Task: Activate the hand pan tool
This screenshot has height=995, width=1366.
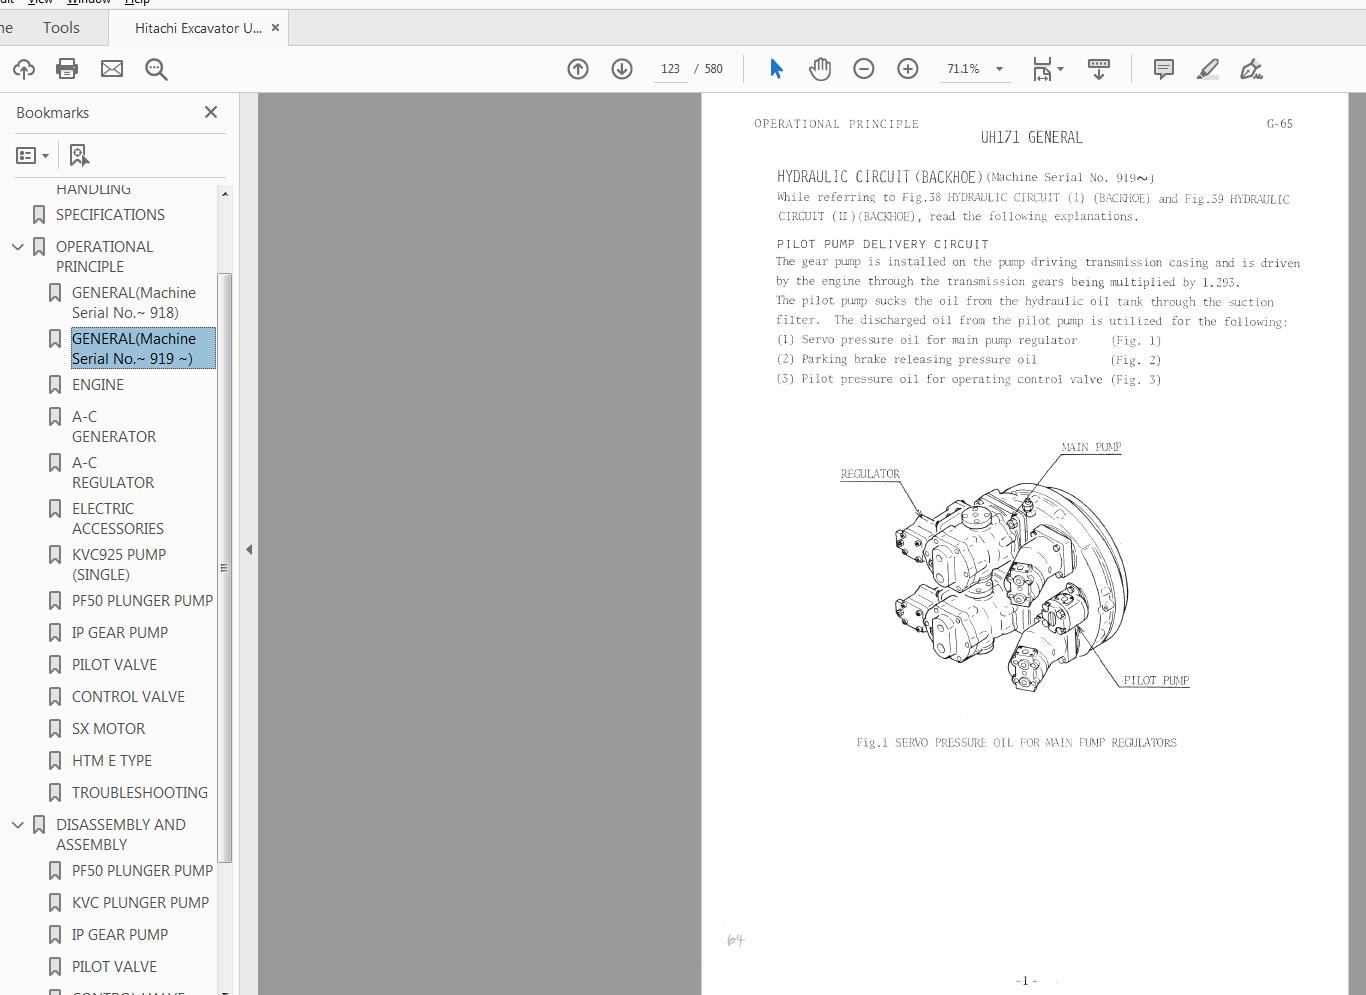Action: coord(820,69)
